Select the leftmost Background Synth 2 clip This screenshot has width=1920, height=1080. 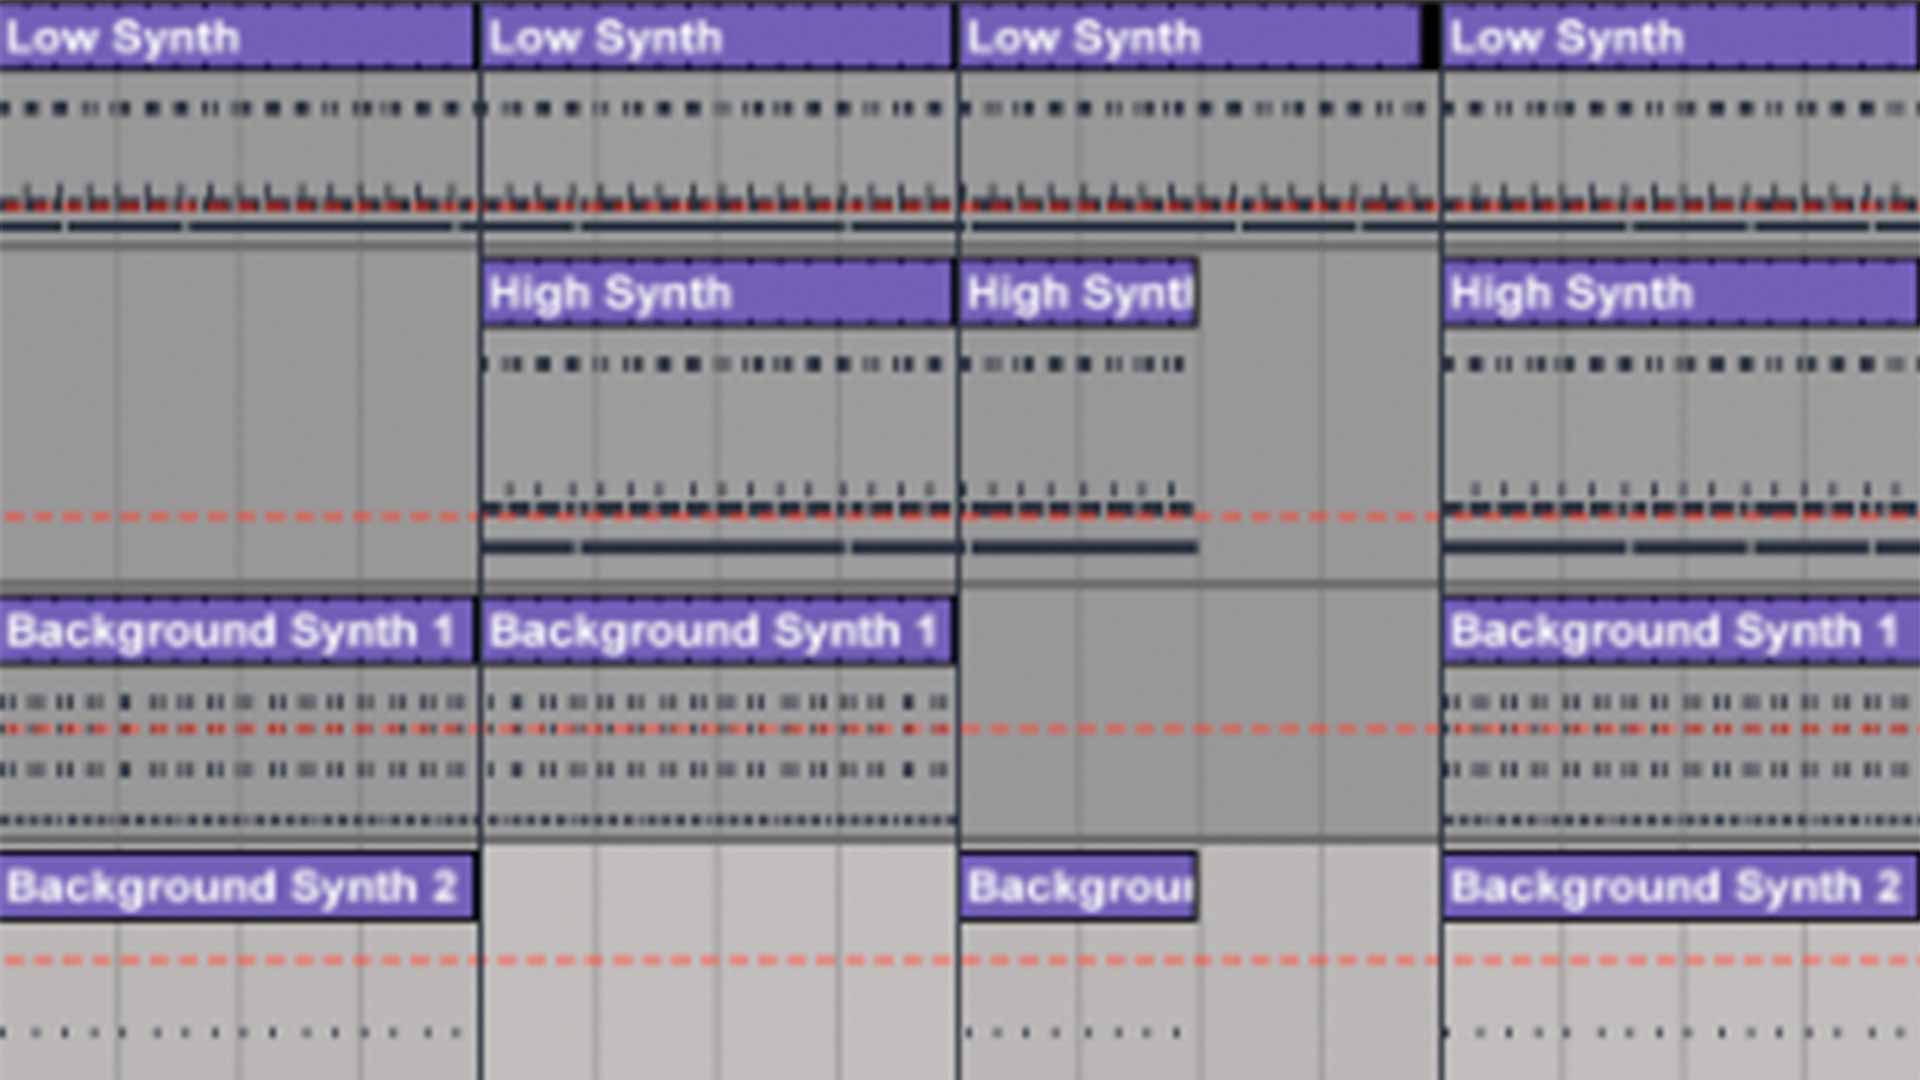click(236, 887)
